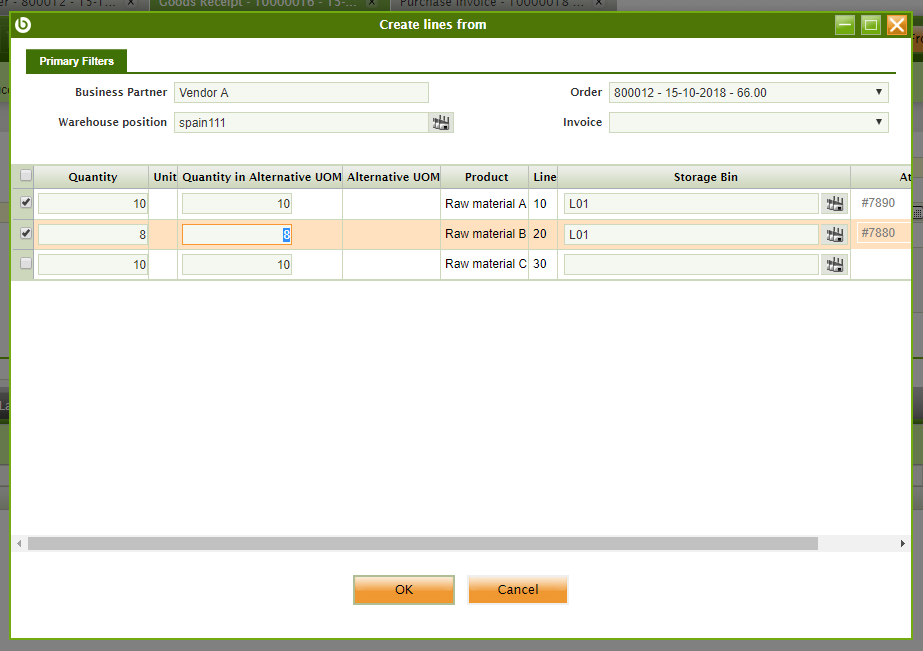This screenshot has height=651, width=923.
Task: Select the Primary Filters tab
Action: (76, 61)
